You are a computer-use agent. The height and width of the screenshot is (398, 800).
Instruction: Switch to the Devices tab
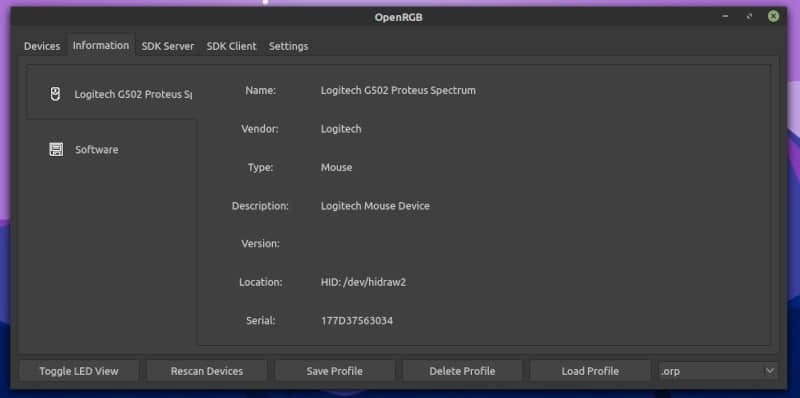point(42,46)
